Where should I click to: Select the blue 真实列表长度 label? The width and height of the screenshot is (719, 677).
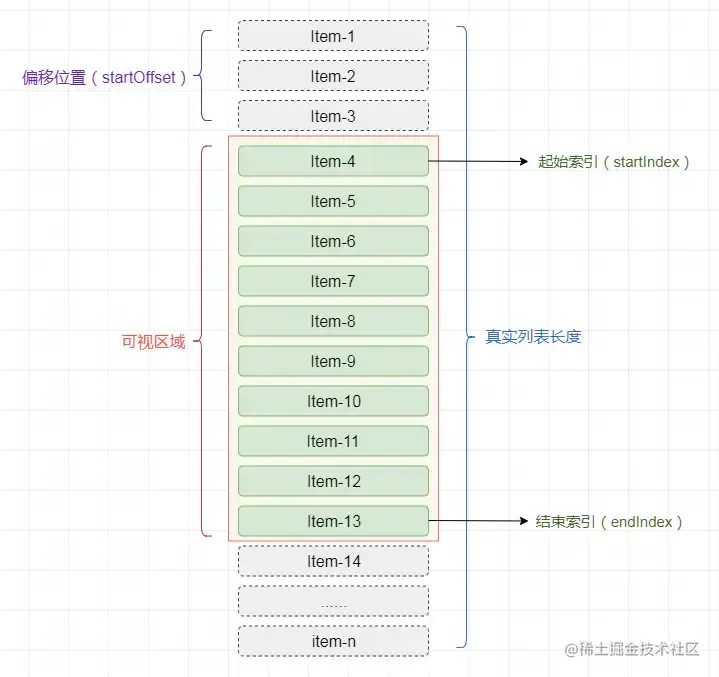click(533, 337)
